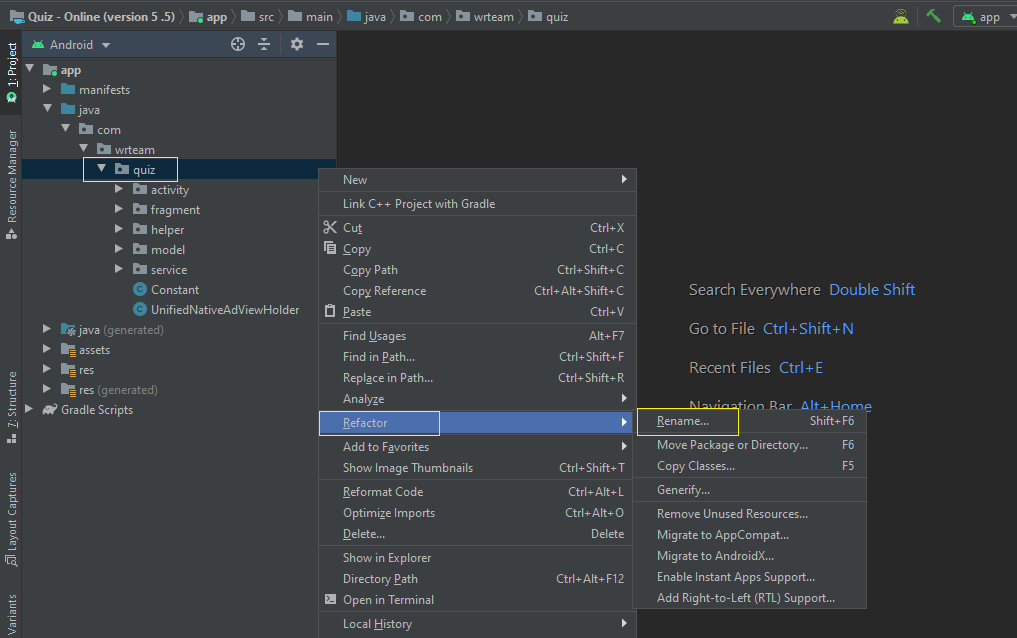Choose Enable Instant Apps Support...
Viewport: 1017px width, 638px height.
pyautogui.click(x=750, y=577)
